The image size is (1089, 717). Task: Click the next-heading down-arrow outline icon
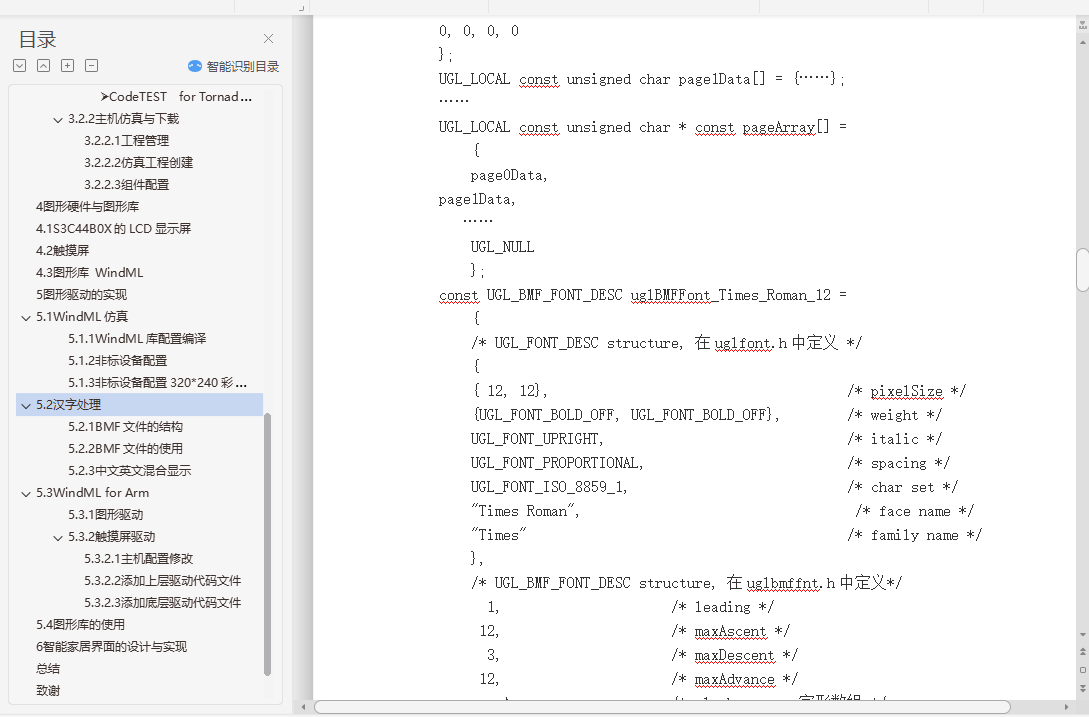[x=19, y=66]
